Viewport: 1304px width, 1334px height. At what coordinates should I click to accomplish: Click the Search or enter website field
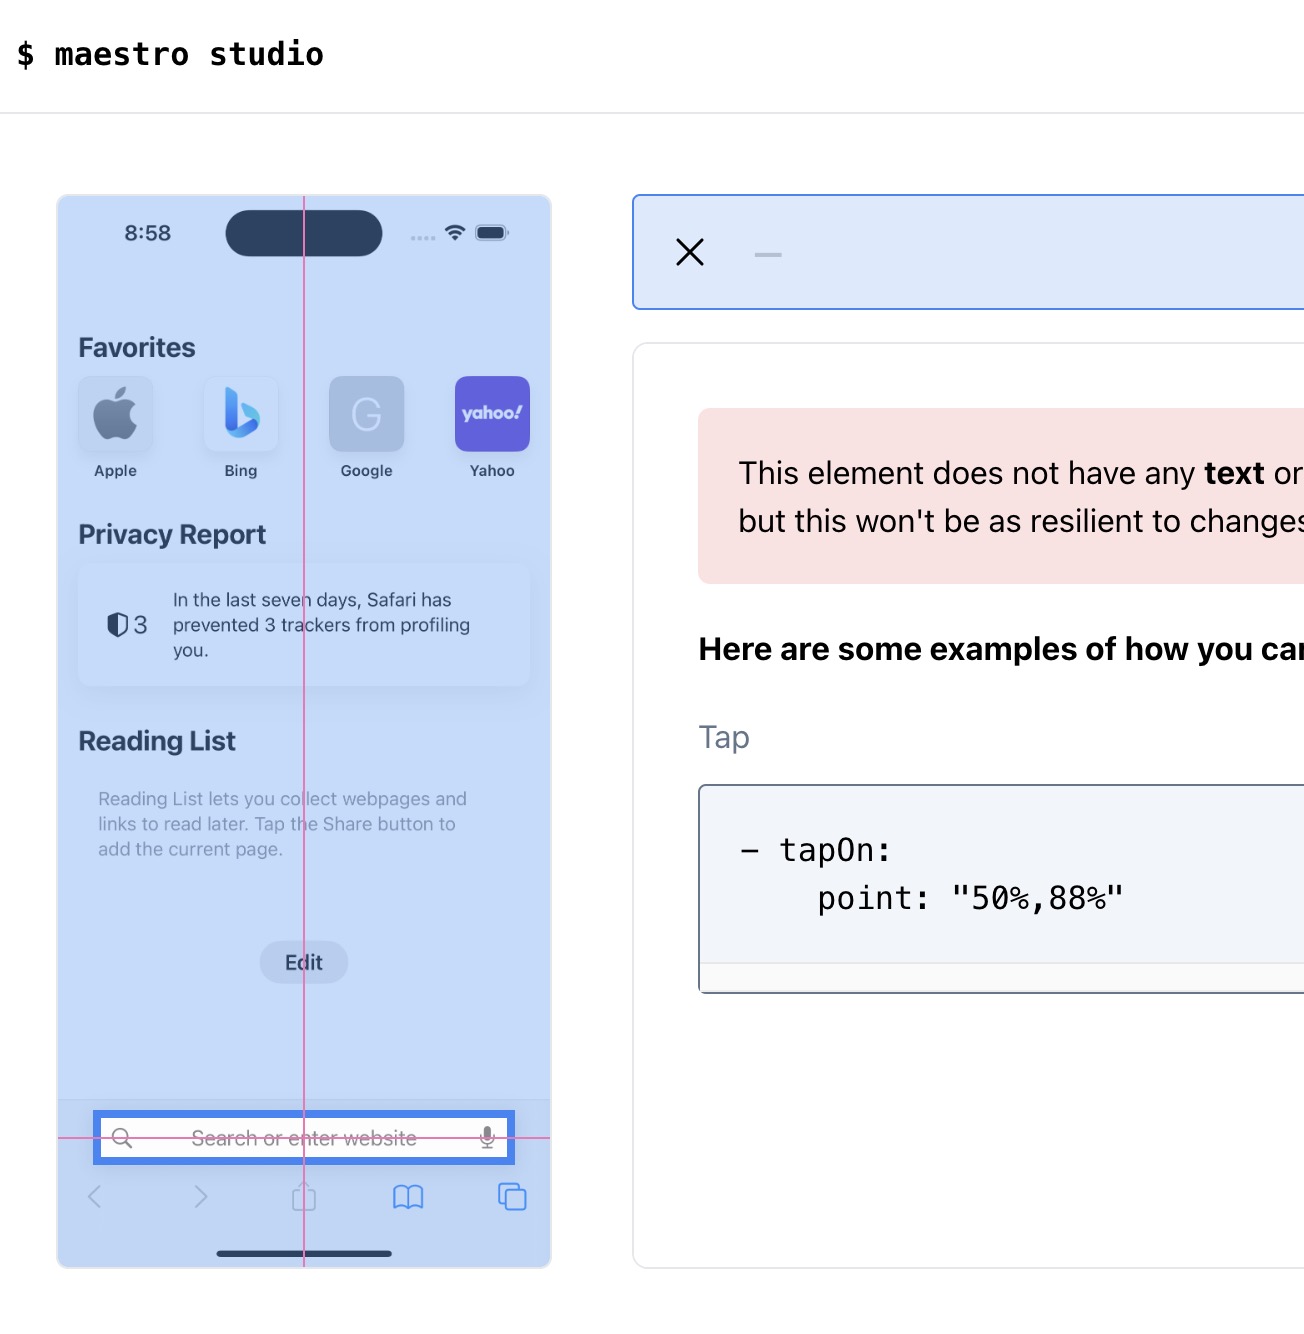304,1137
